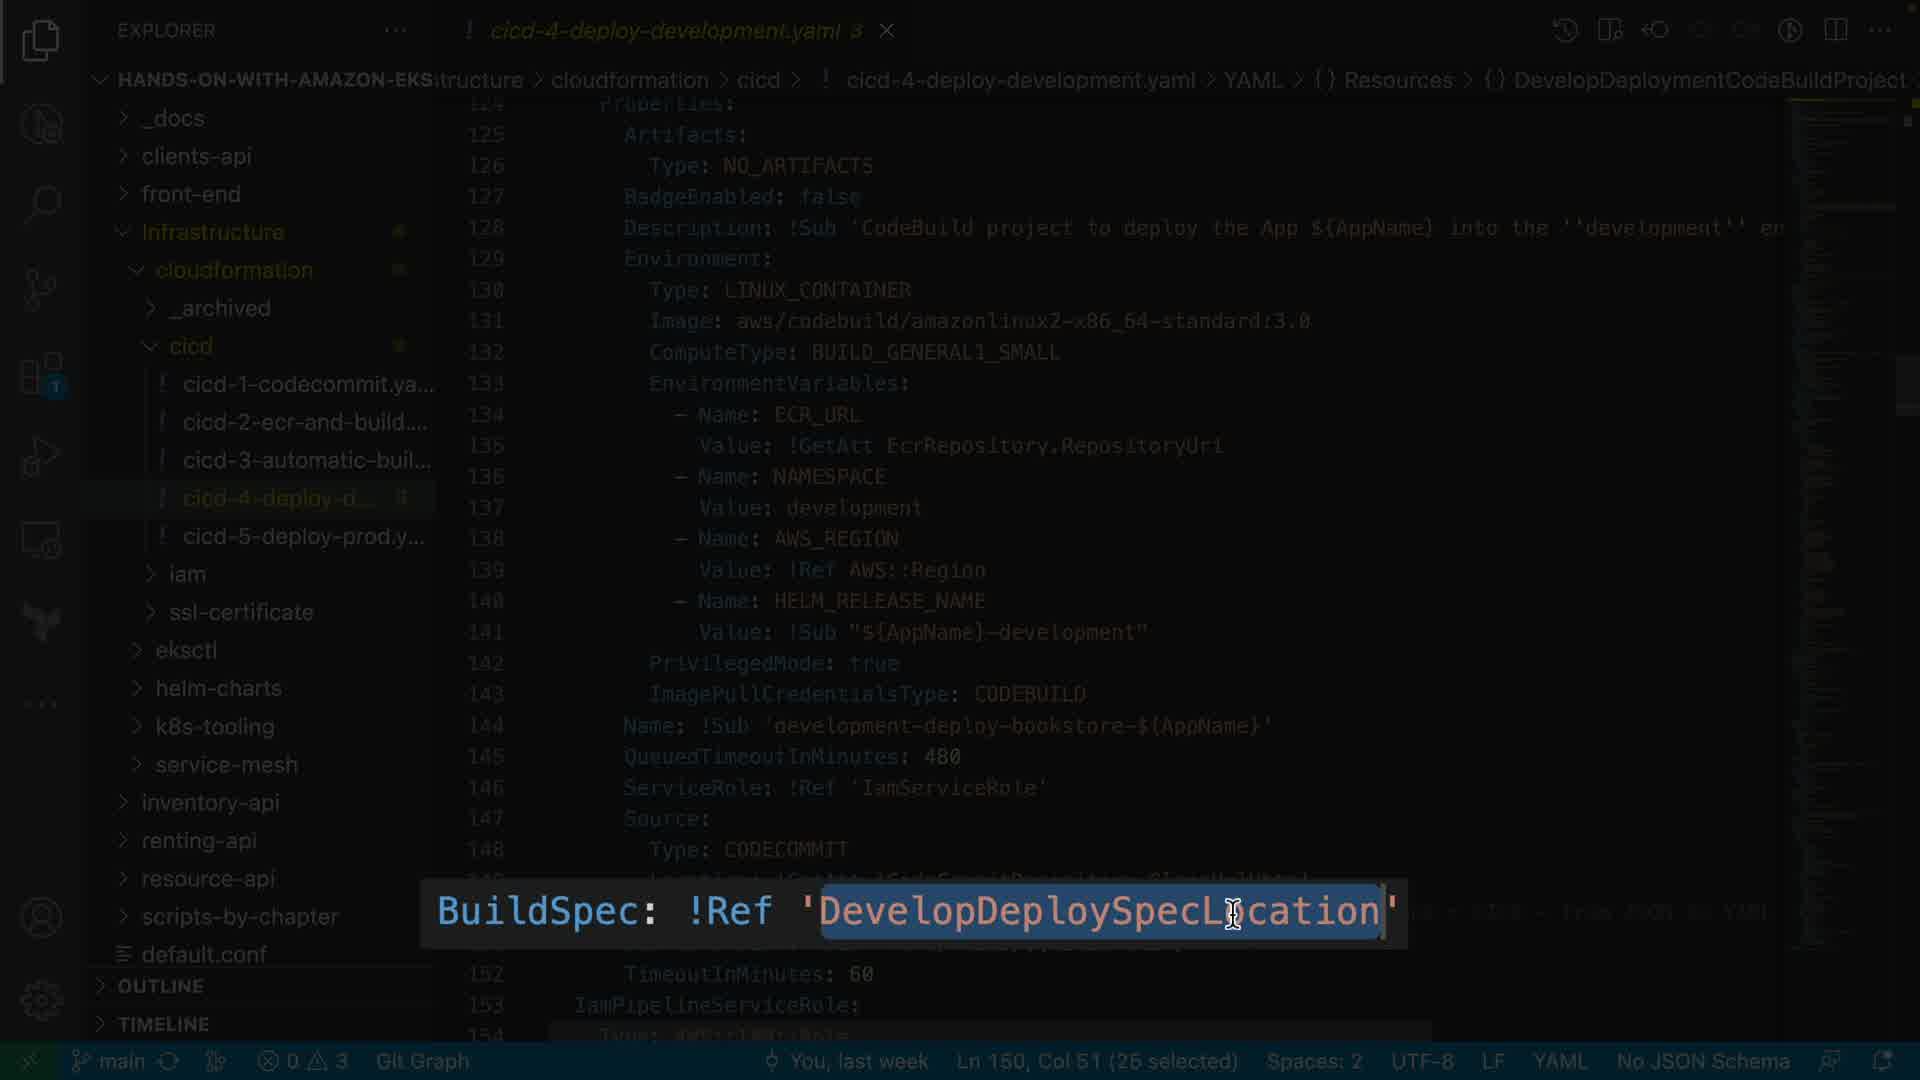Screen dimensions: 1920x1080
Task: Collapse the cicd folder
Action: [190, 346]
